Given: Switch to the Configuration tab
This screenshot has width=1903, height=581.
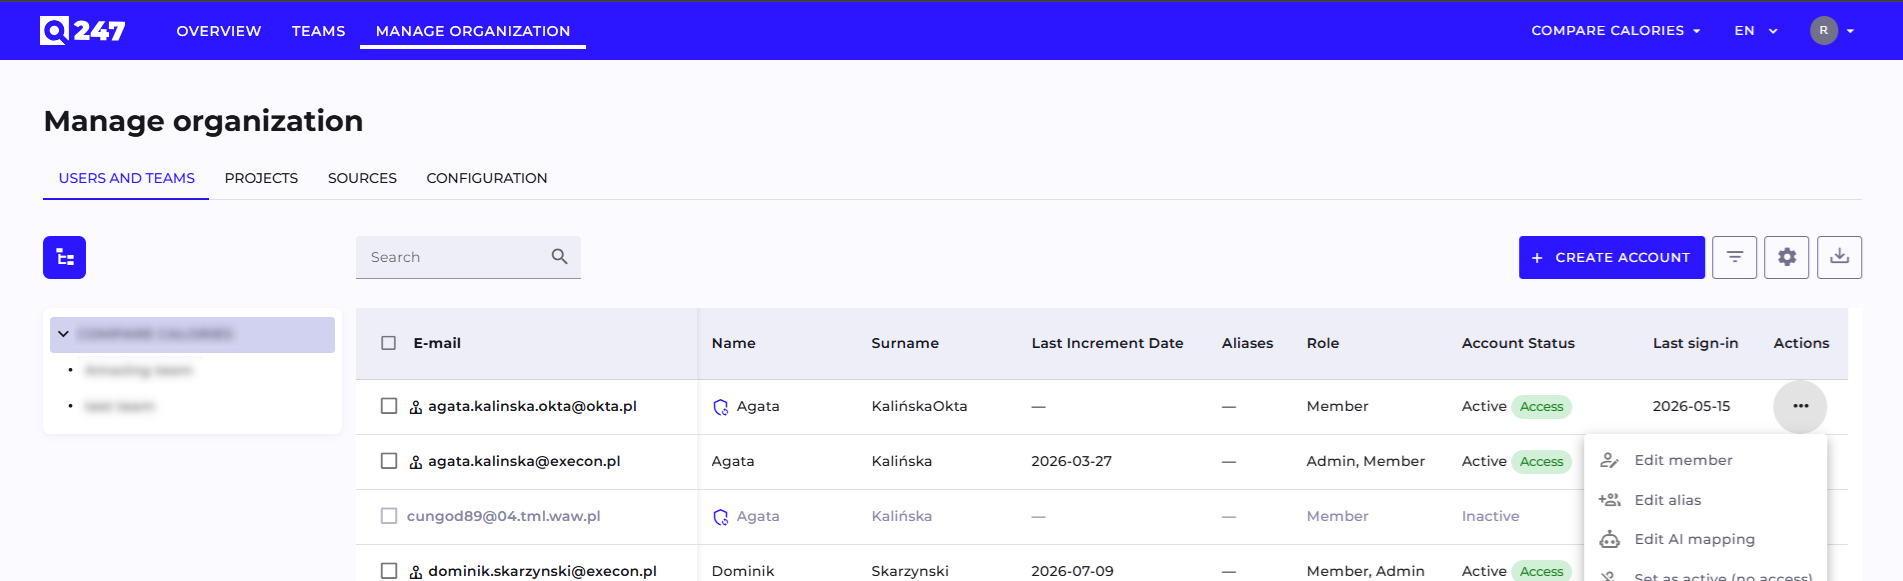Looking at the screenshot, I should (x=487, y=178).
